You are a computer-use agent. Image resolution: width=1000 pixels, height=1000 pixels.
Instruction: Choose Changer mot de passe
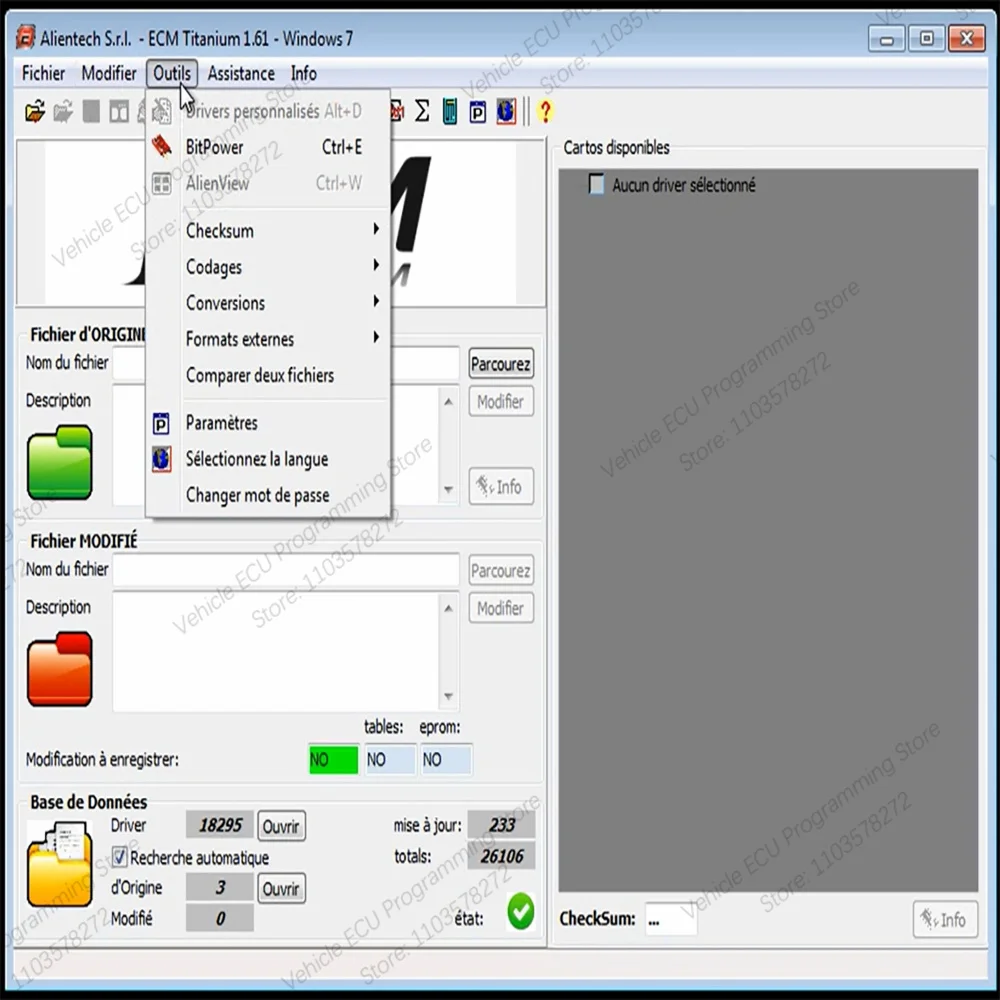(x=268, y=495)
